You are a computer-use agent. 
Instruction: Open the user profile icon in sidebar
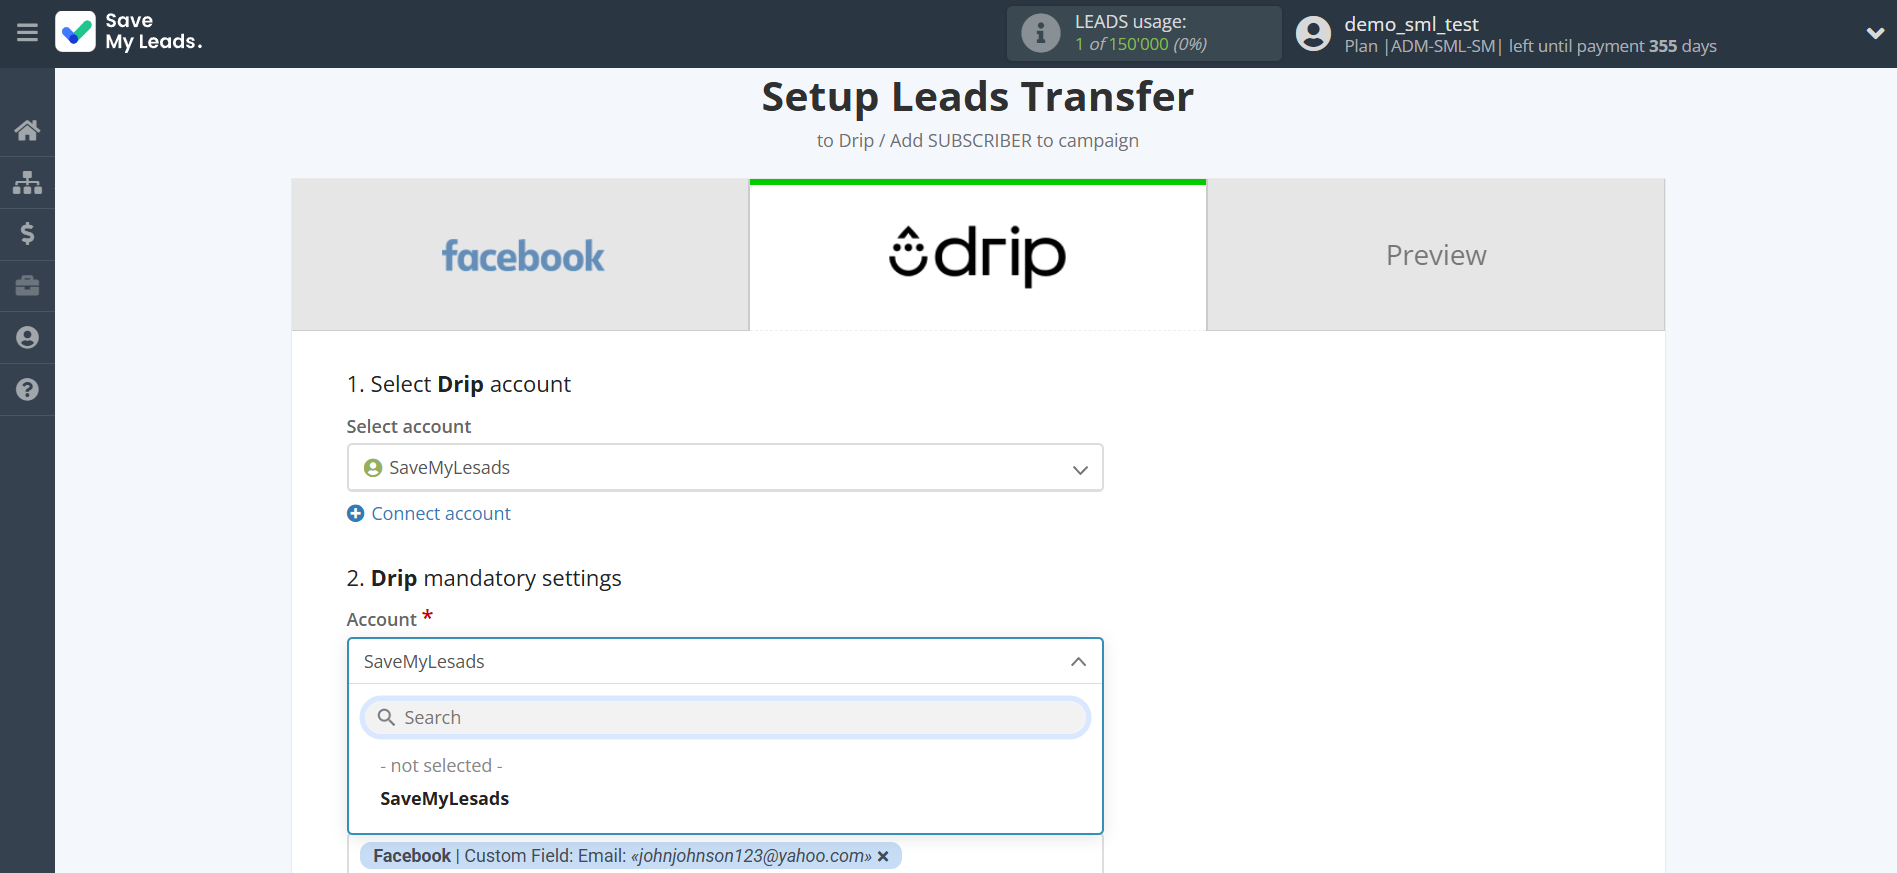tap(27, 338)
